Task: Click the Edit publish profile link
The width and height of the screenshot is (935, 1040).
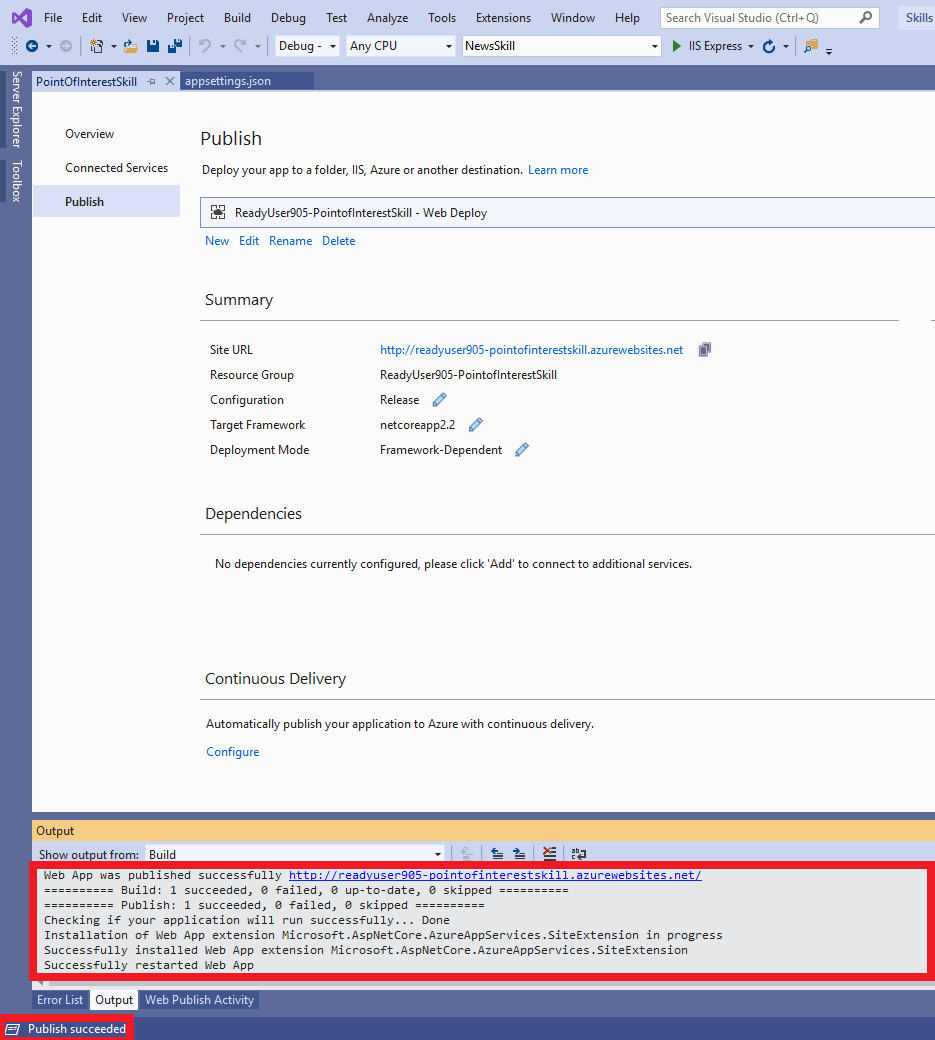Action: click(x=249, y=241)
